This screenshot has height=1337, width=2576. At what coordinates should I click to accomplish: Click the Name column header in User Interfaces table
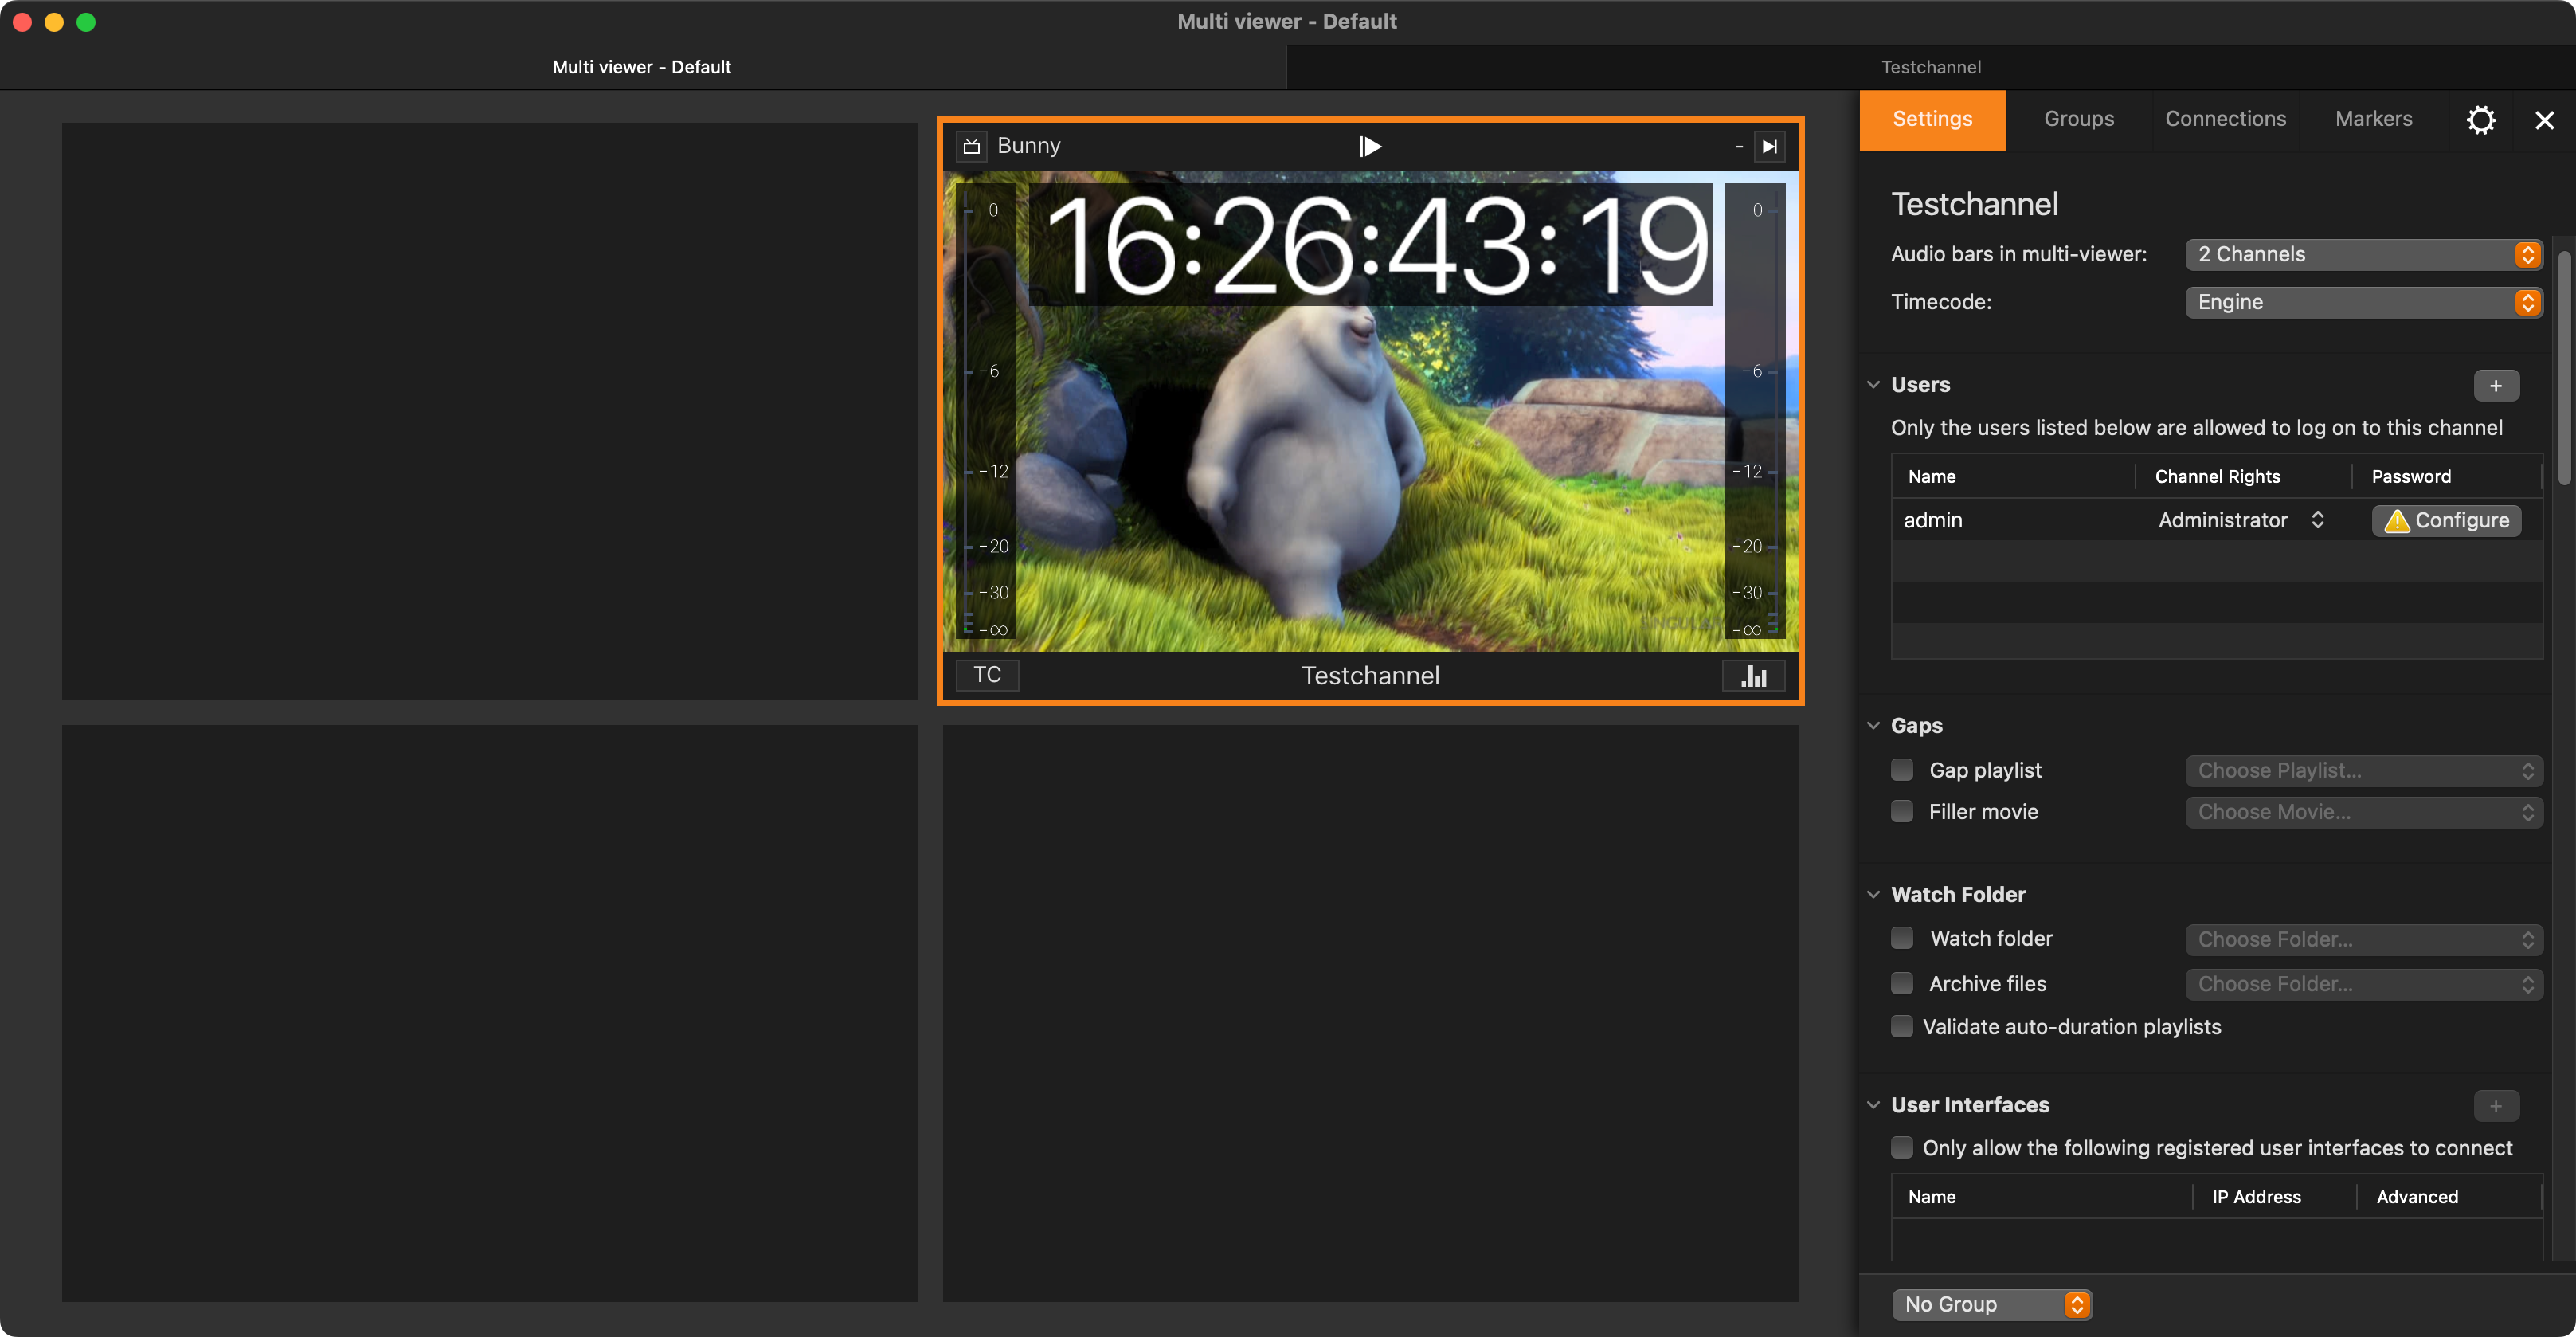(x=2041, y=1197)
